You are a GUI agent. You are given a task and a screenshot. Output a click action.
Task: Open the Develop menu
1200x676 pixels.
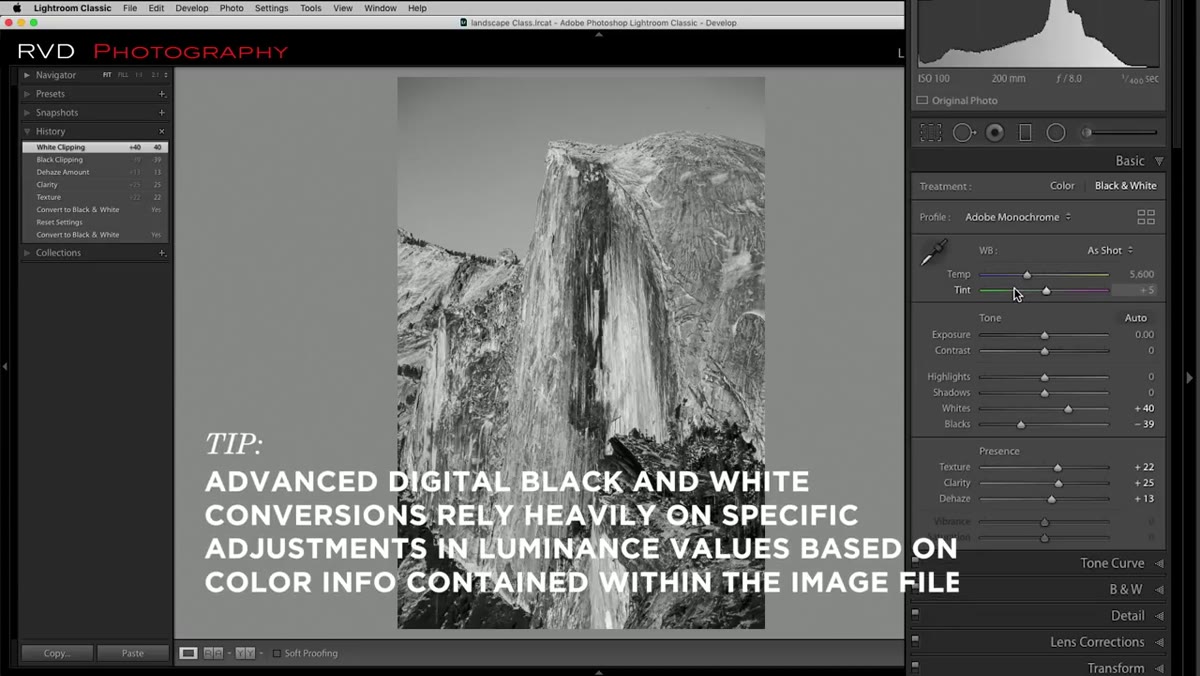pyautogui.click(x=192, y=8)
